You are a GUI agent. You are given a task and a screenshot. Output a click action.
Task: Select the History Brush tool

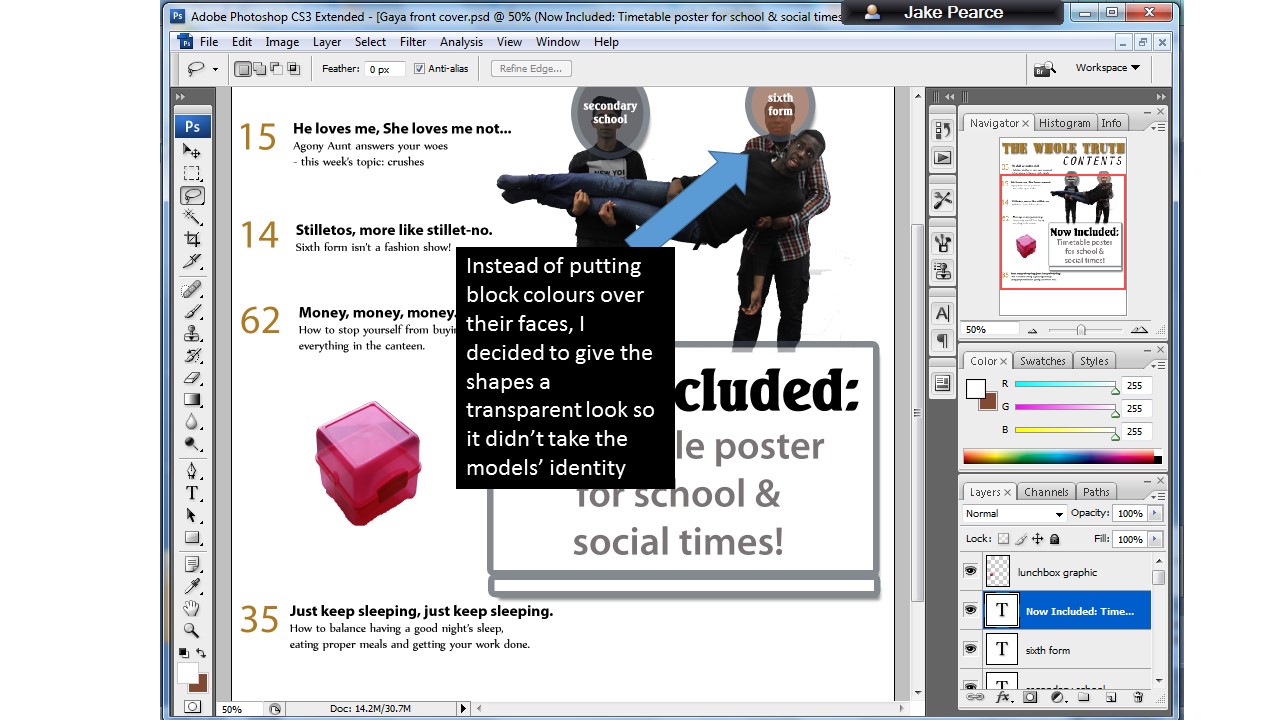192,356
